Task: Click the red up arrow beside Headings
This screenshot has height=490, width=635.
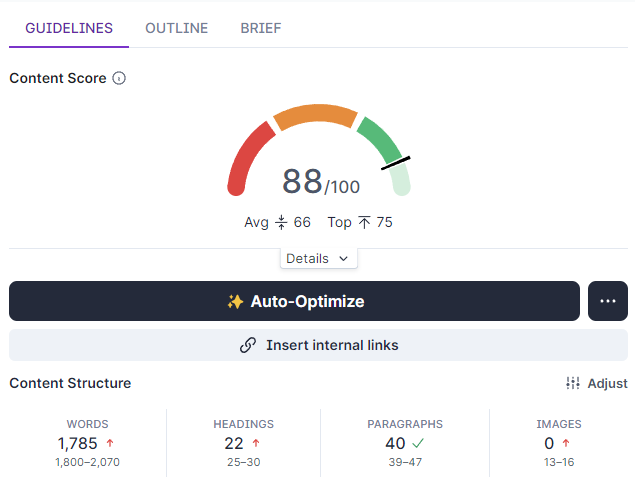Action: 256,443
